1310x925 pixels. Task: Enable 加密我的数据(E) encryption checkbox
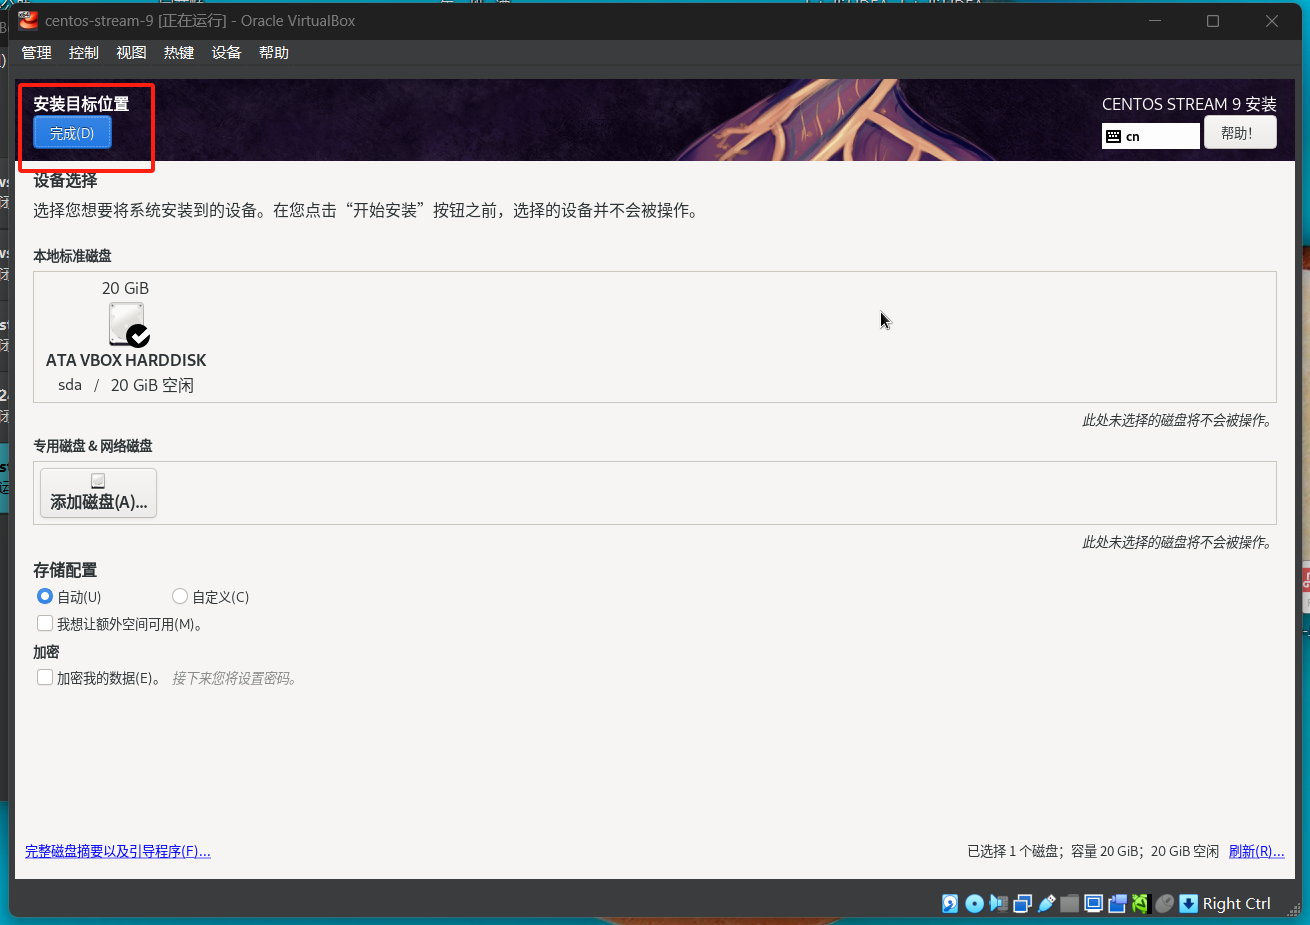pyautogui.click(x=45, y=677)
